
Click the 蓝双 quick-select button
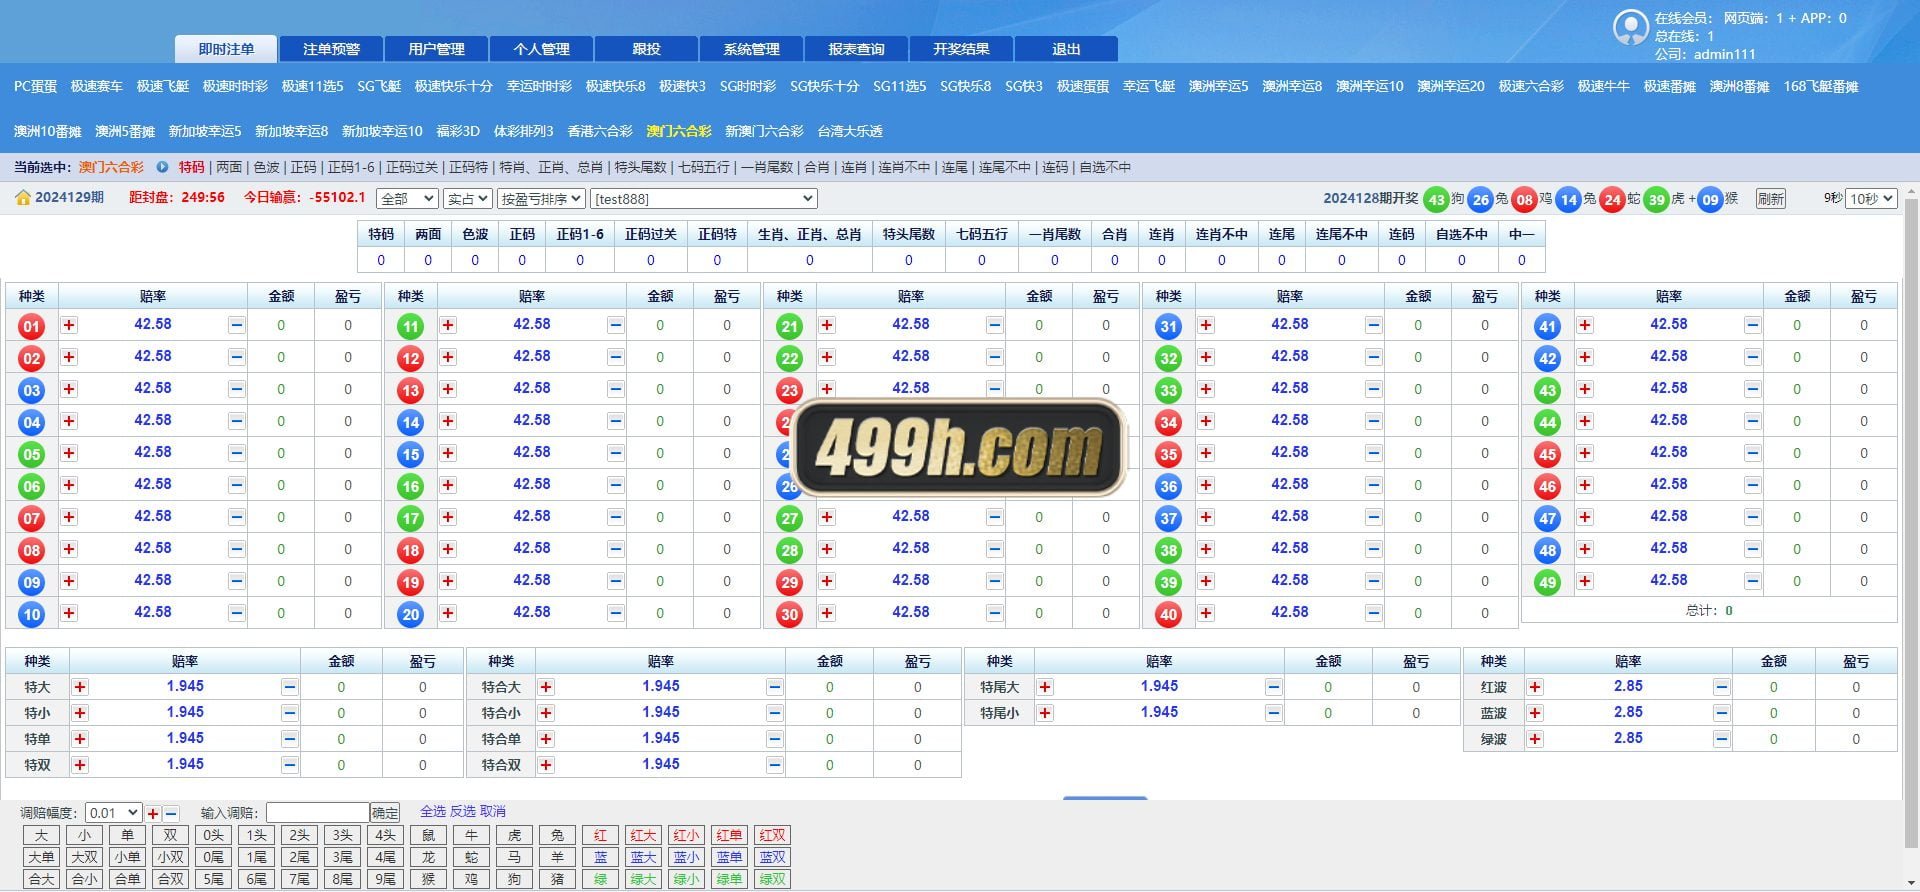772,858
